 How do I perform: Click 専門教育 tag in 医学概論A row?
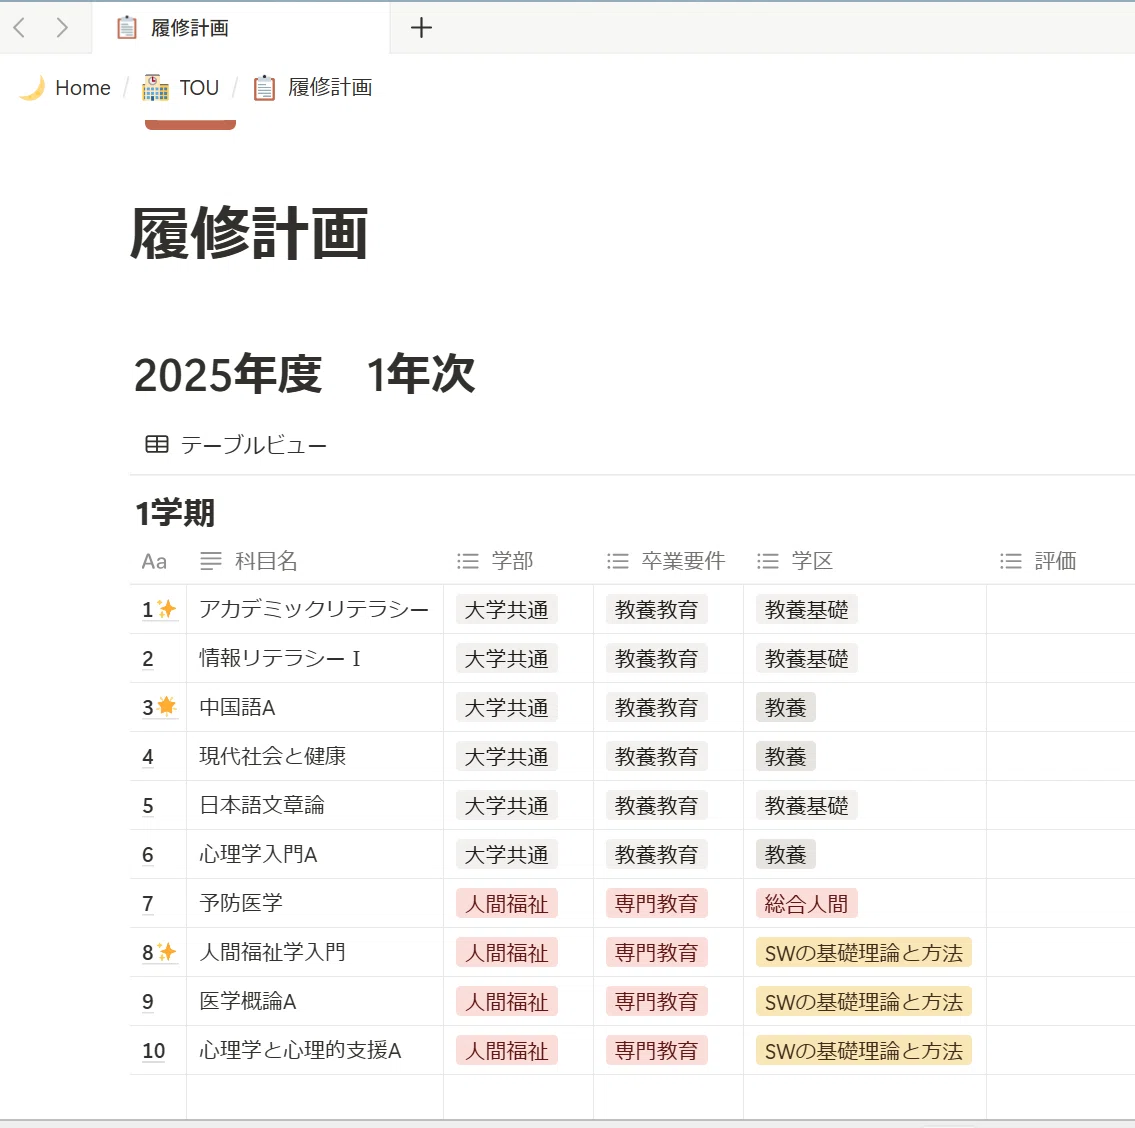click(x=657, y=1001)
